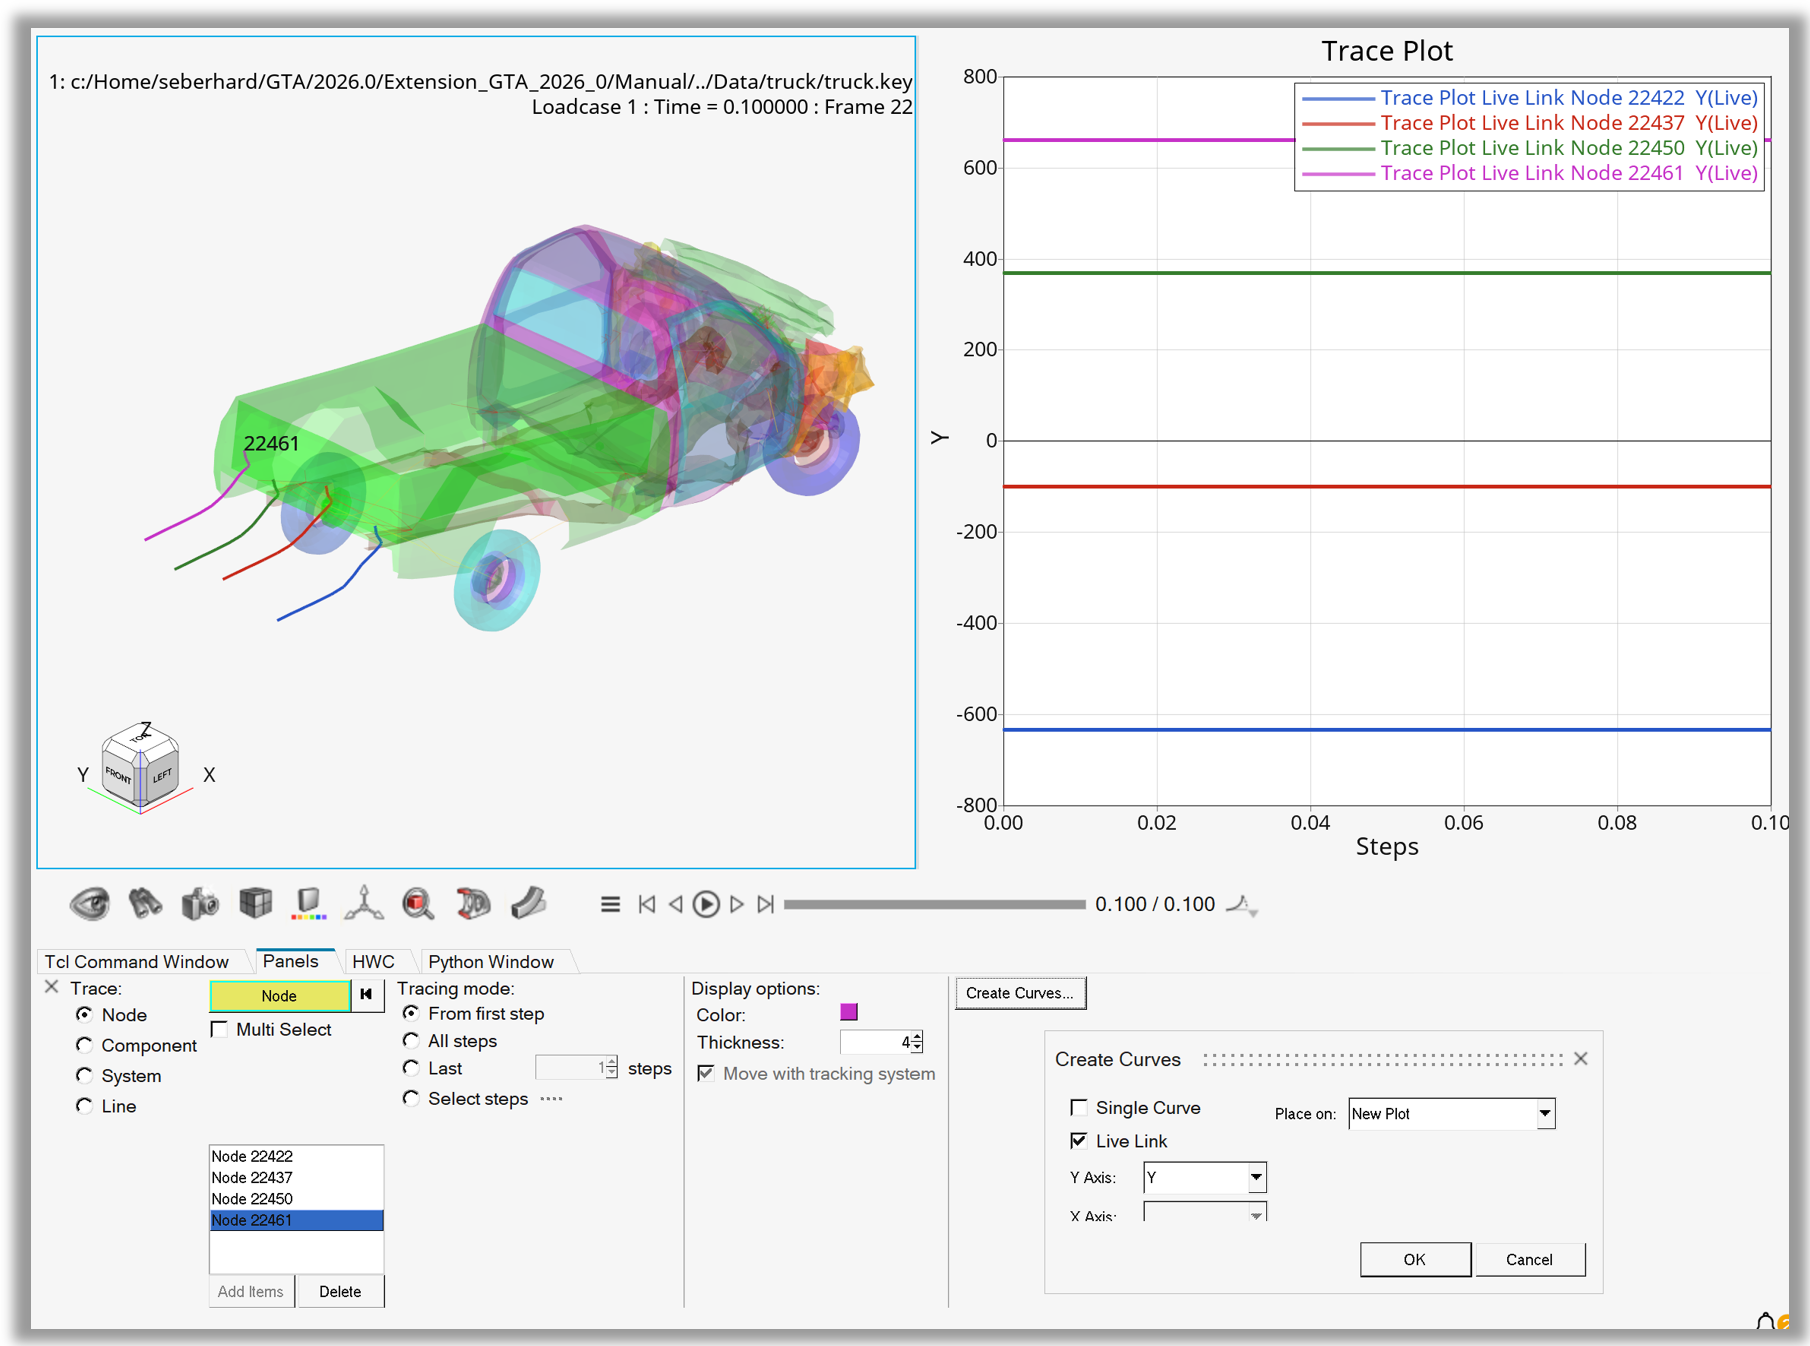
Task: Click the notification bell icon
Action: tap(1766, 1322)
